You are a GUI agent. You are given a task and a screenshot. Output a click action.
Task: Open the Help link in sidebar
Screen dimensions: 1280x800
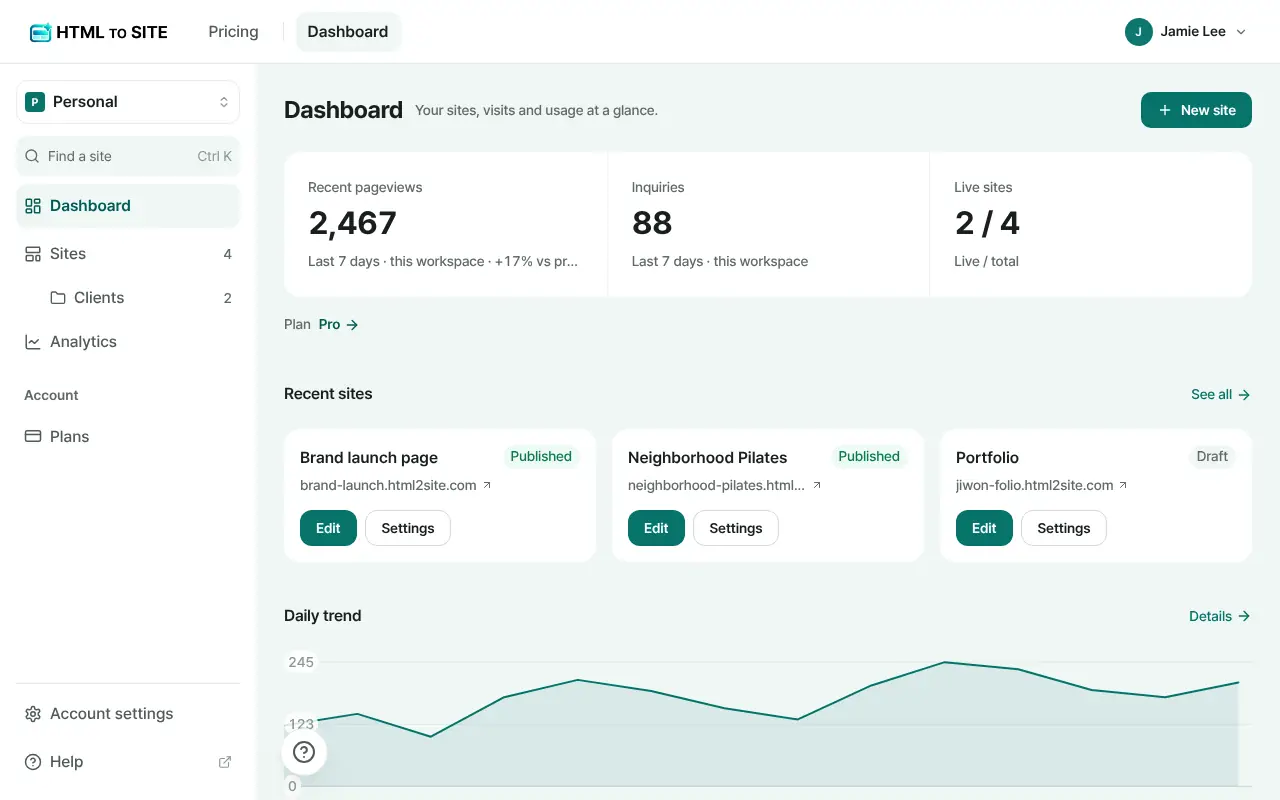pos(128,762)
